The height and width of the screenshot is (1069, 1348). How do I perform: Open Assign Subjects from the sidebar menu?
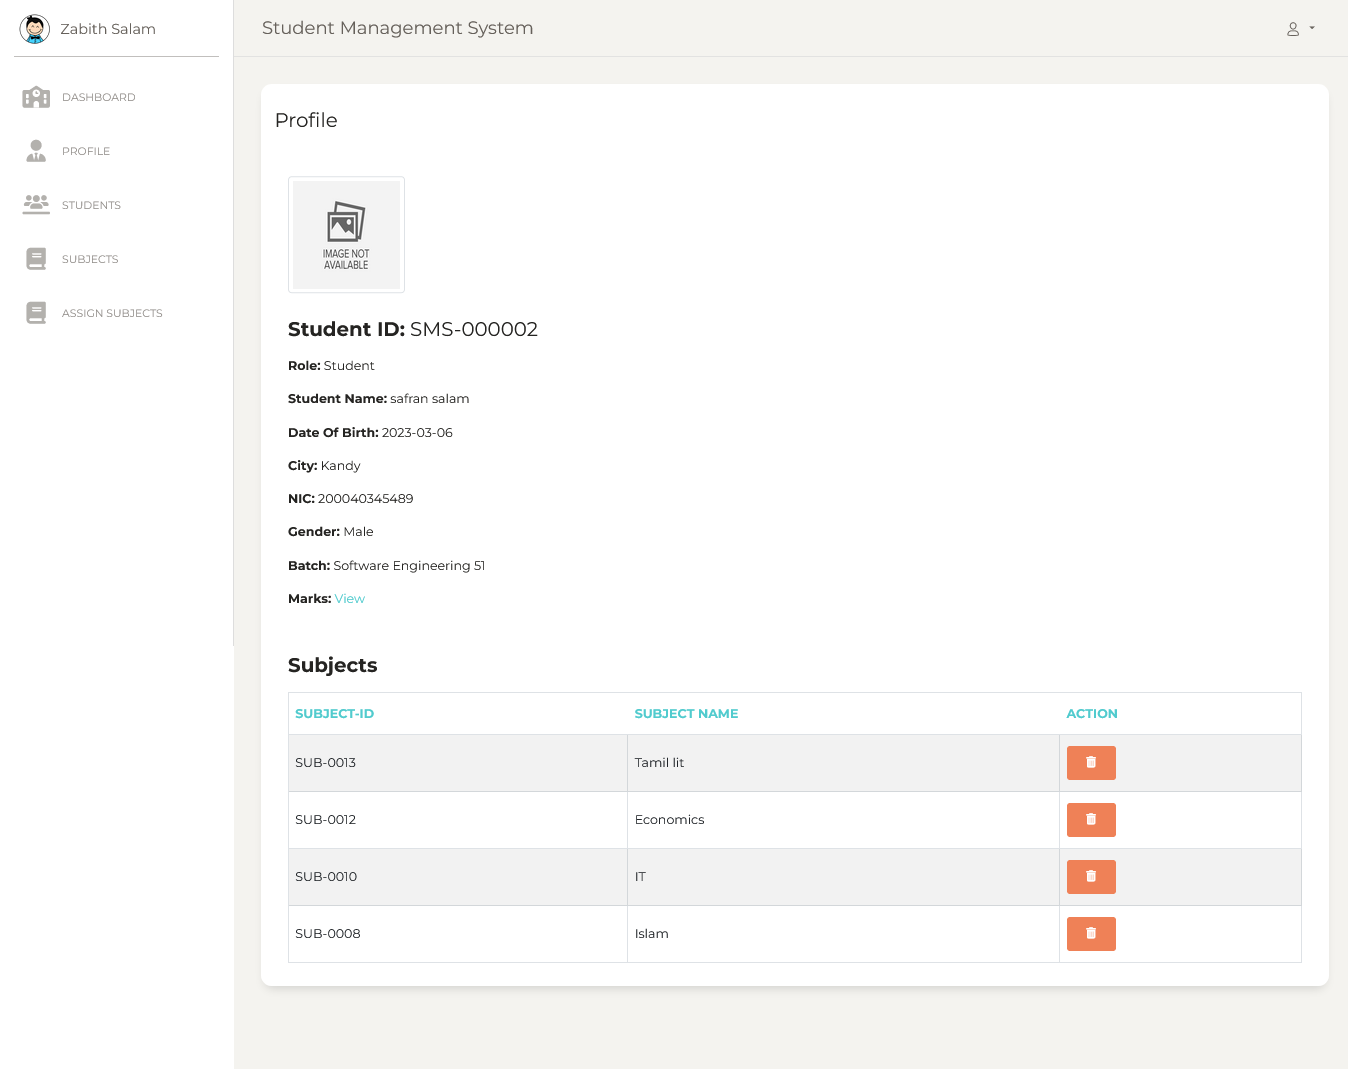(112, 312)
